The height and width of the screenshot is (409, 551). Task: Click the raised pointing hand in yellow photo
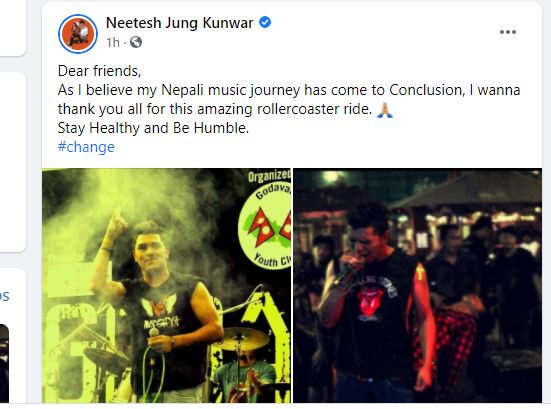[x=116, y=224]
